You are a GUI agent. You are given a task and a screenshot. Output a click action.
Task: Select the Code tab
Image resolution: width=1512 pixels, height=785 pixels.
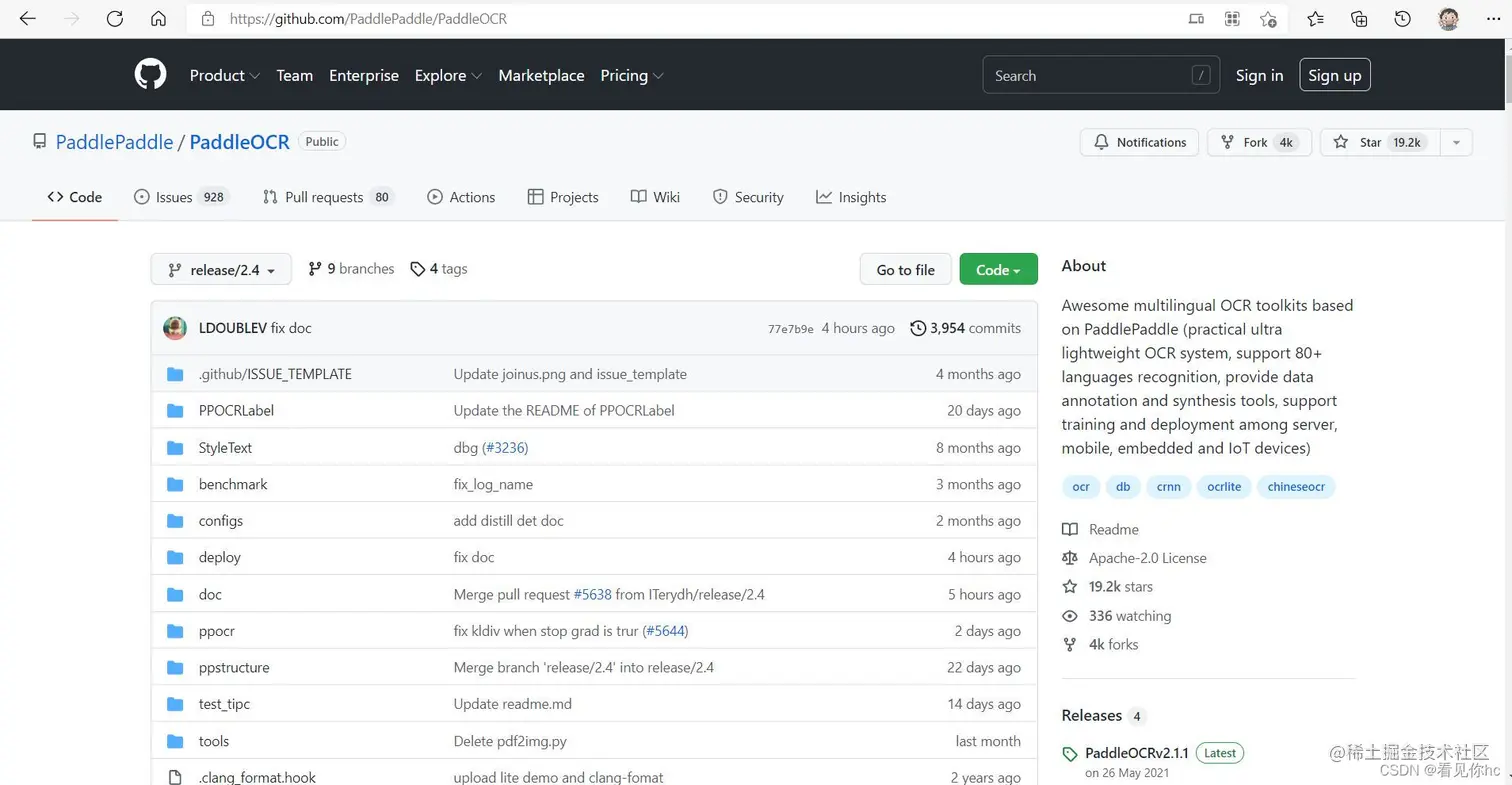(x=75, y=197)
